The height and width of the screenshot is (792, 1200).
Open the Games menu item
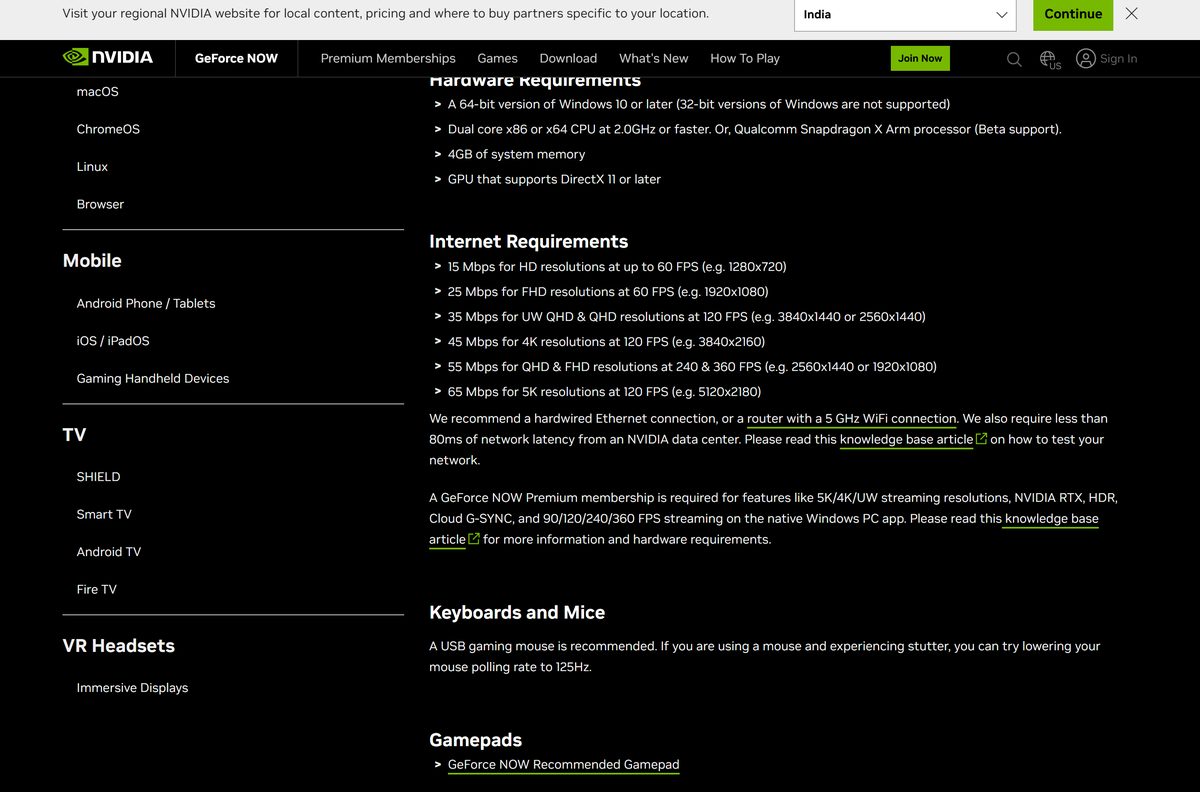point(497,58)
